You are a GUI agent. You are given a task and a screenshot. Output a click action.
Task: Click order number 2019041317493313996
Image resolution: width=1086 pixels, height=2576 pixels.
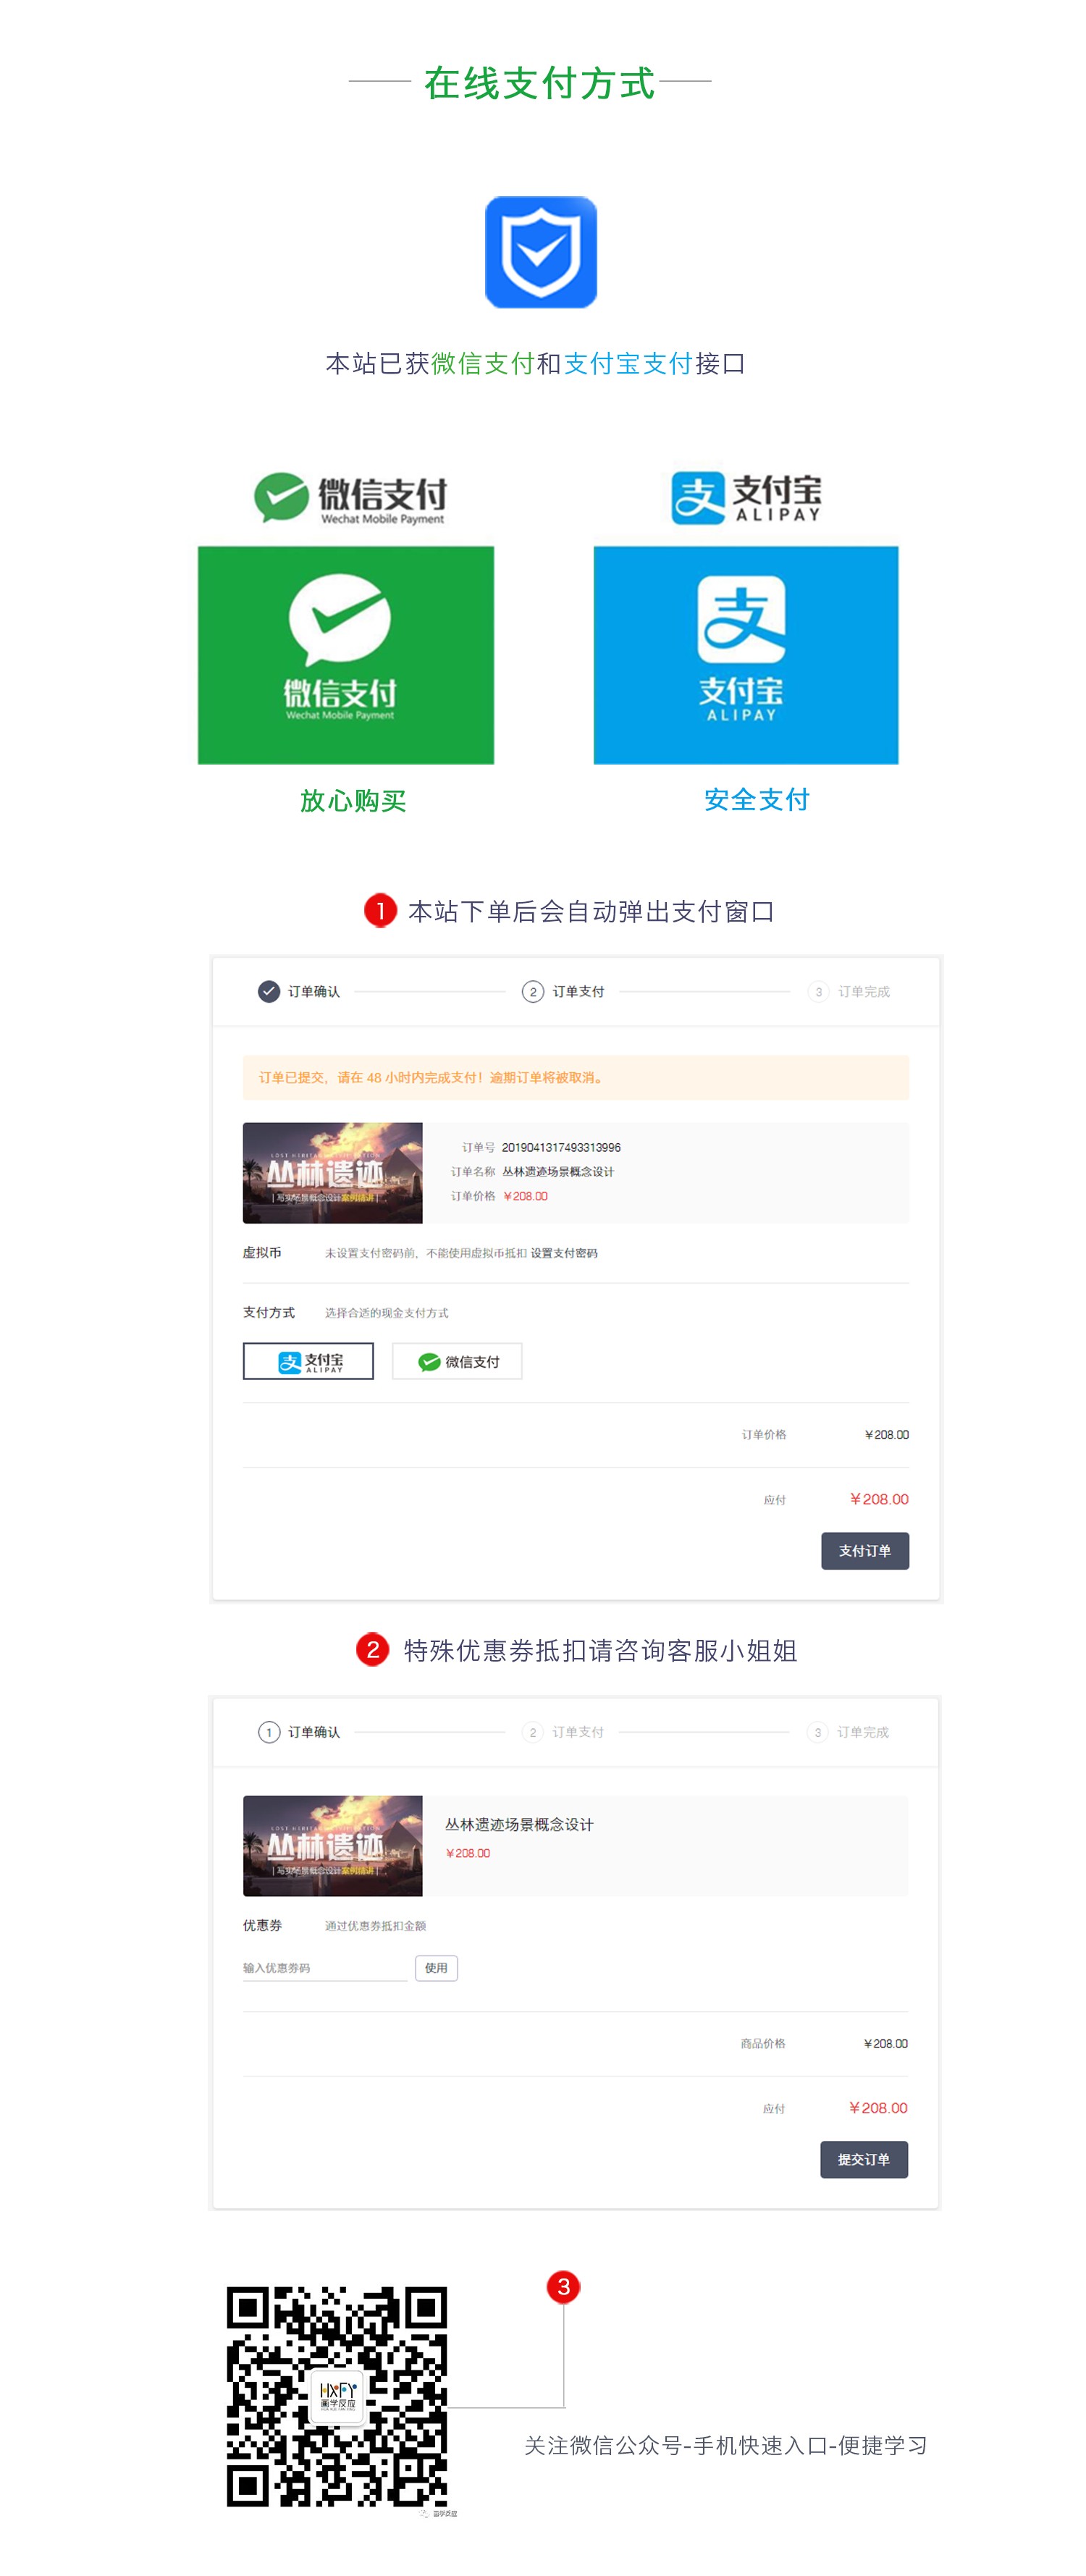[x=561, y=1148]
